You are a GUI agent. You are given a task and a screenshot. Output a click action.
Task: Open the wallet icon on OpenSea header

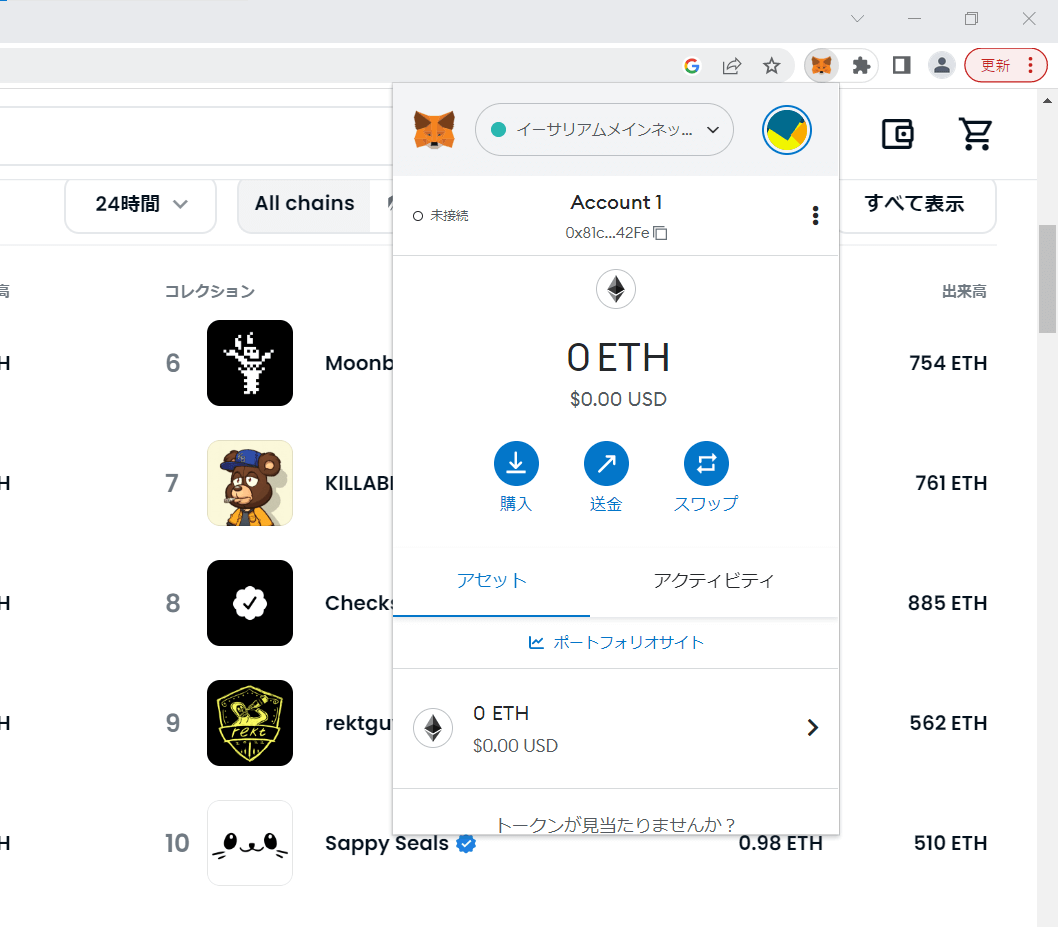coord(898,133)
